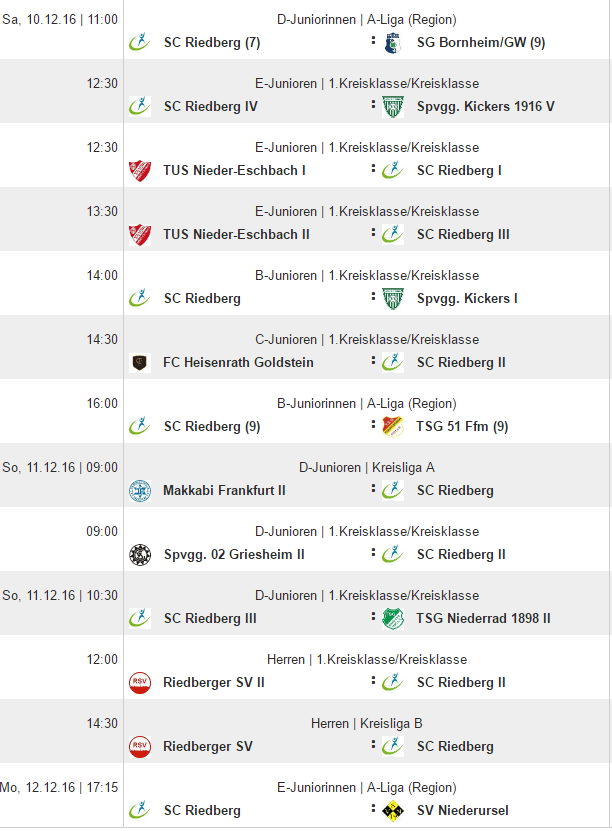Open the TUS Nieder-Eschbach II team page
This screenshot has width=612, height=831.
[236, 234]
